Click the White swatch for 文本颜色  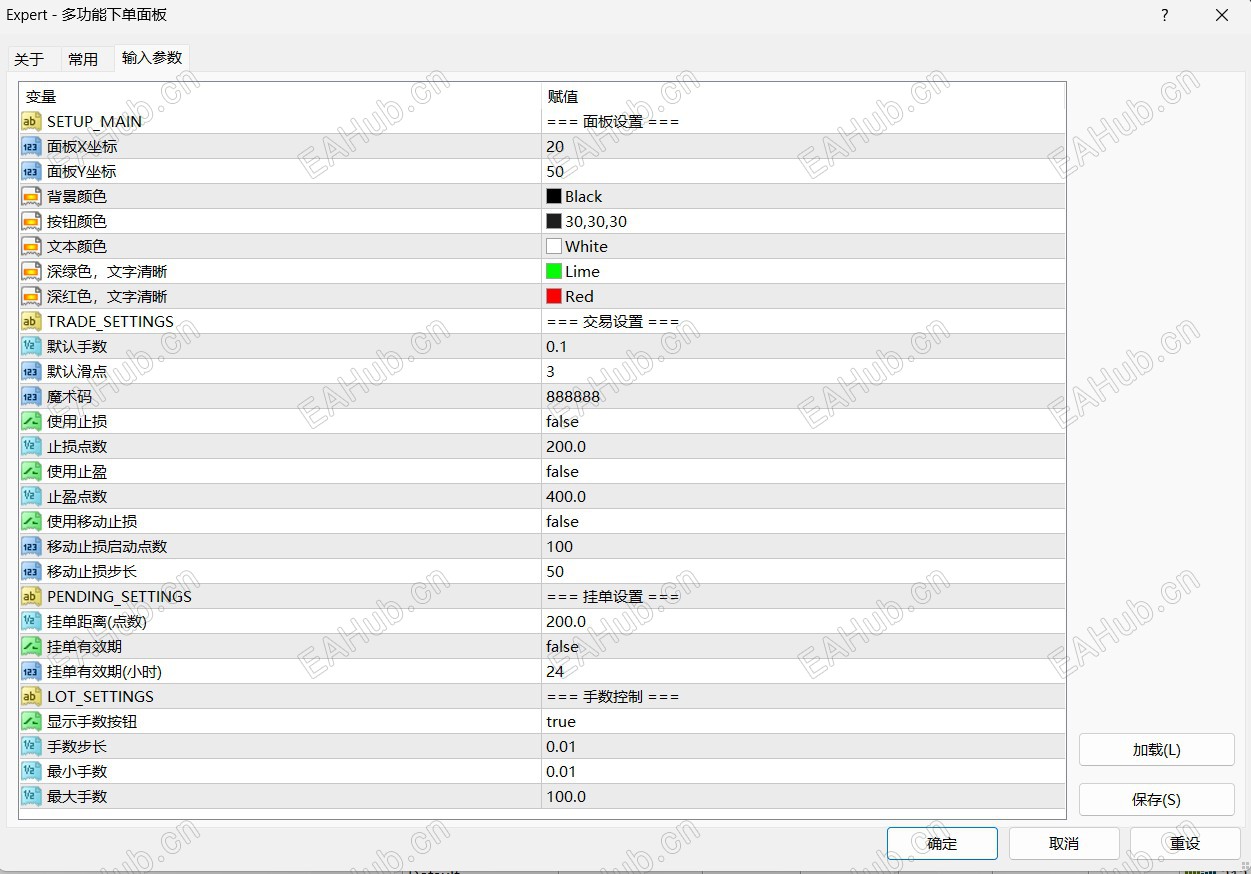pos(554,246)
